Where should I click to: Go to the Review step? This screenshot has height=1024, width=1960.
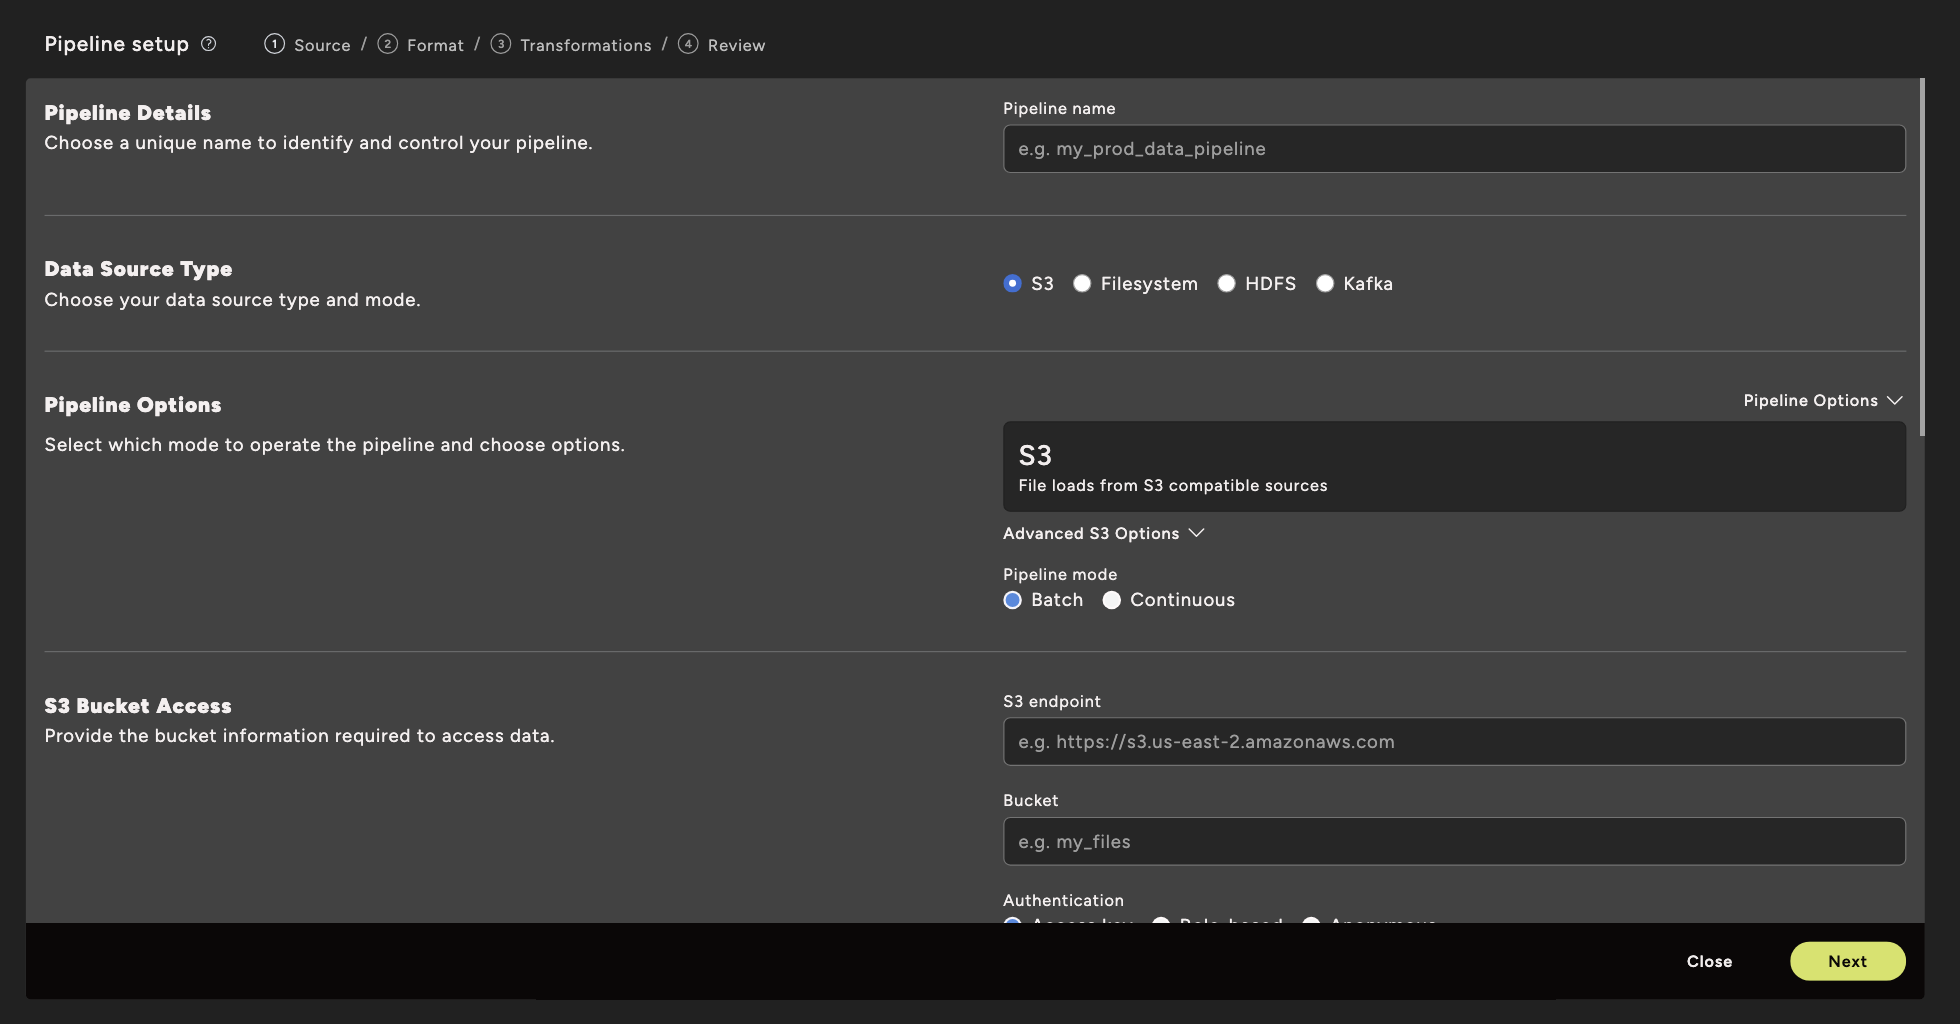pos(721,45)
